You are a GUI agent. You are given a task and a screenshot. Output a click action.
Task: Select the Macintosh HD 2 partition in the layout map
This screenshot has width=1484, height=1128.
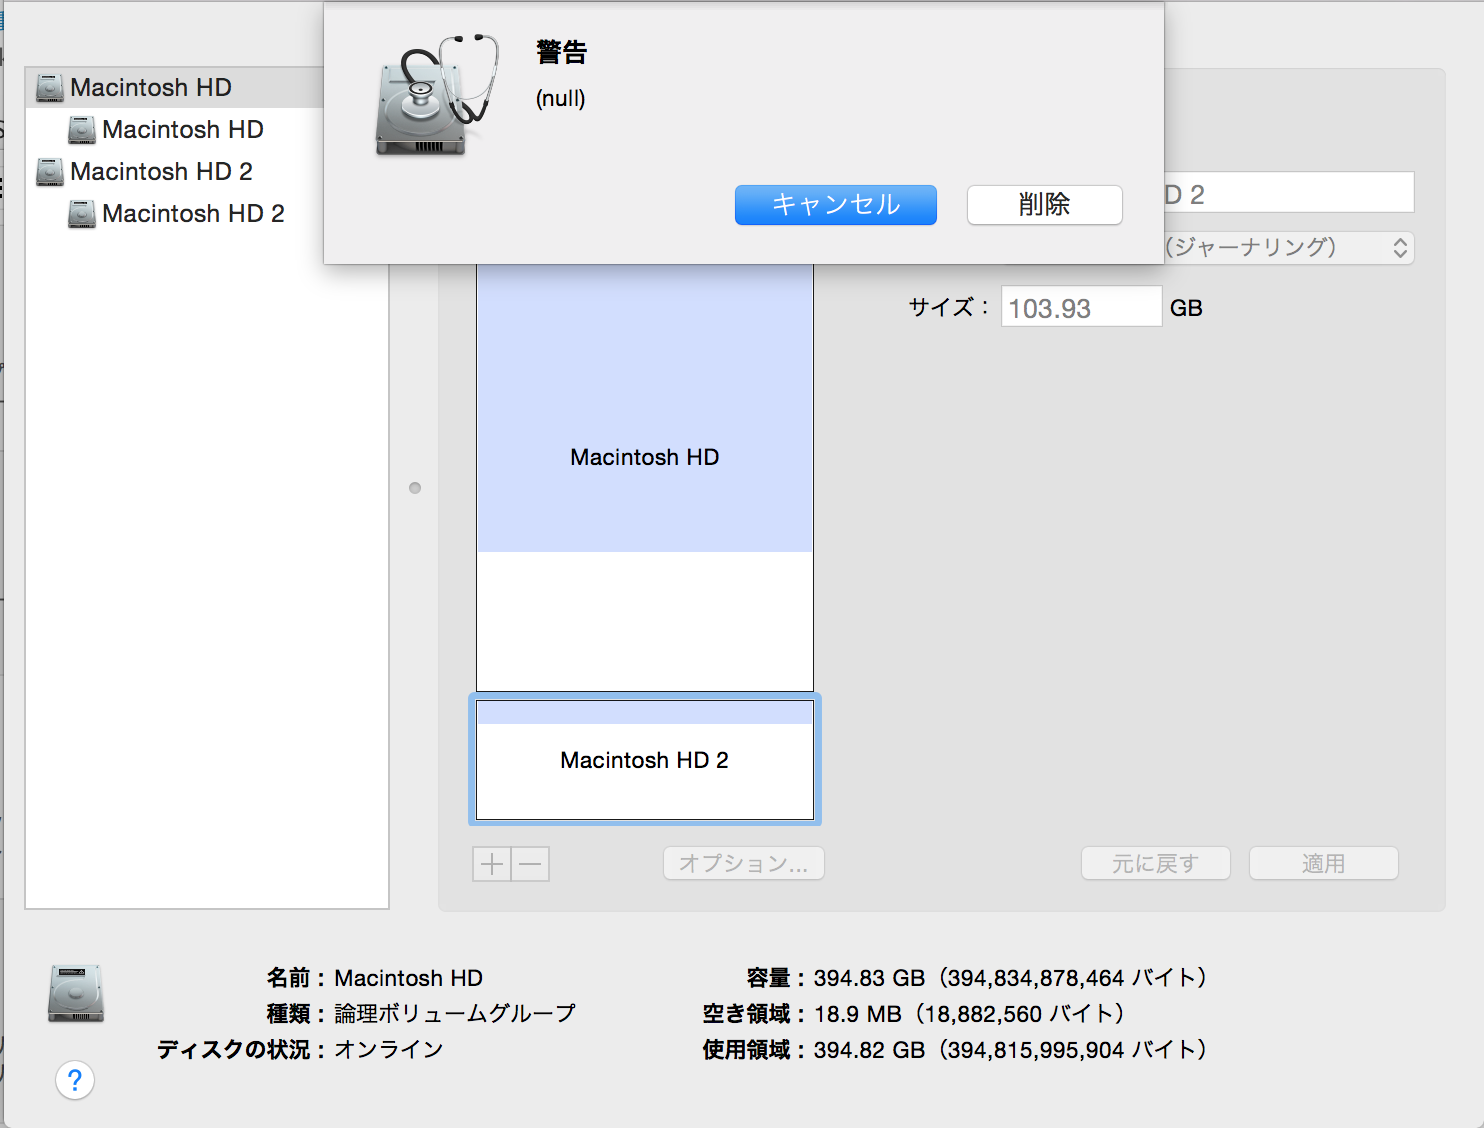[645, 760]
